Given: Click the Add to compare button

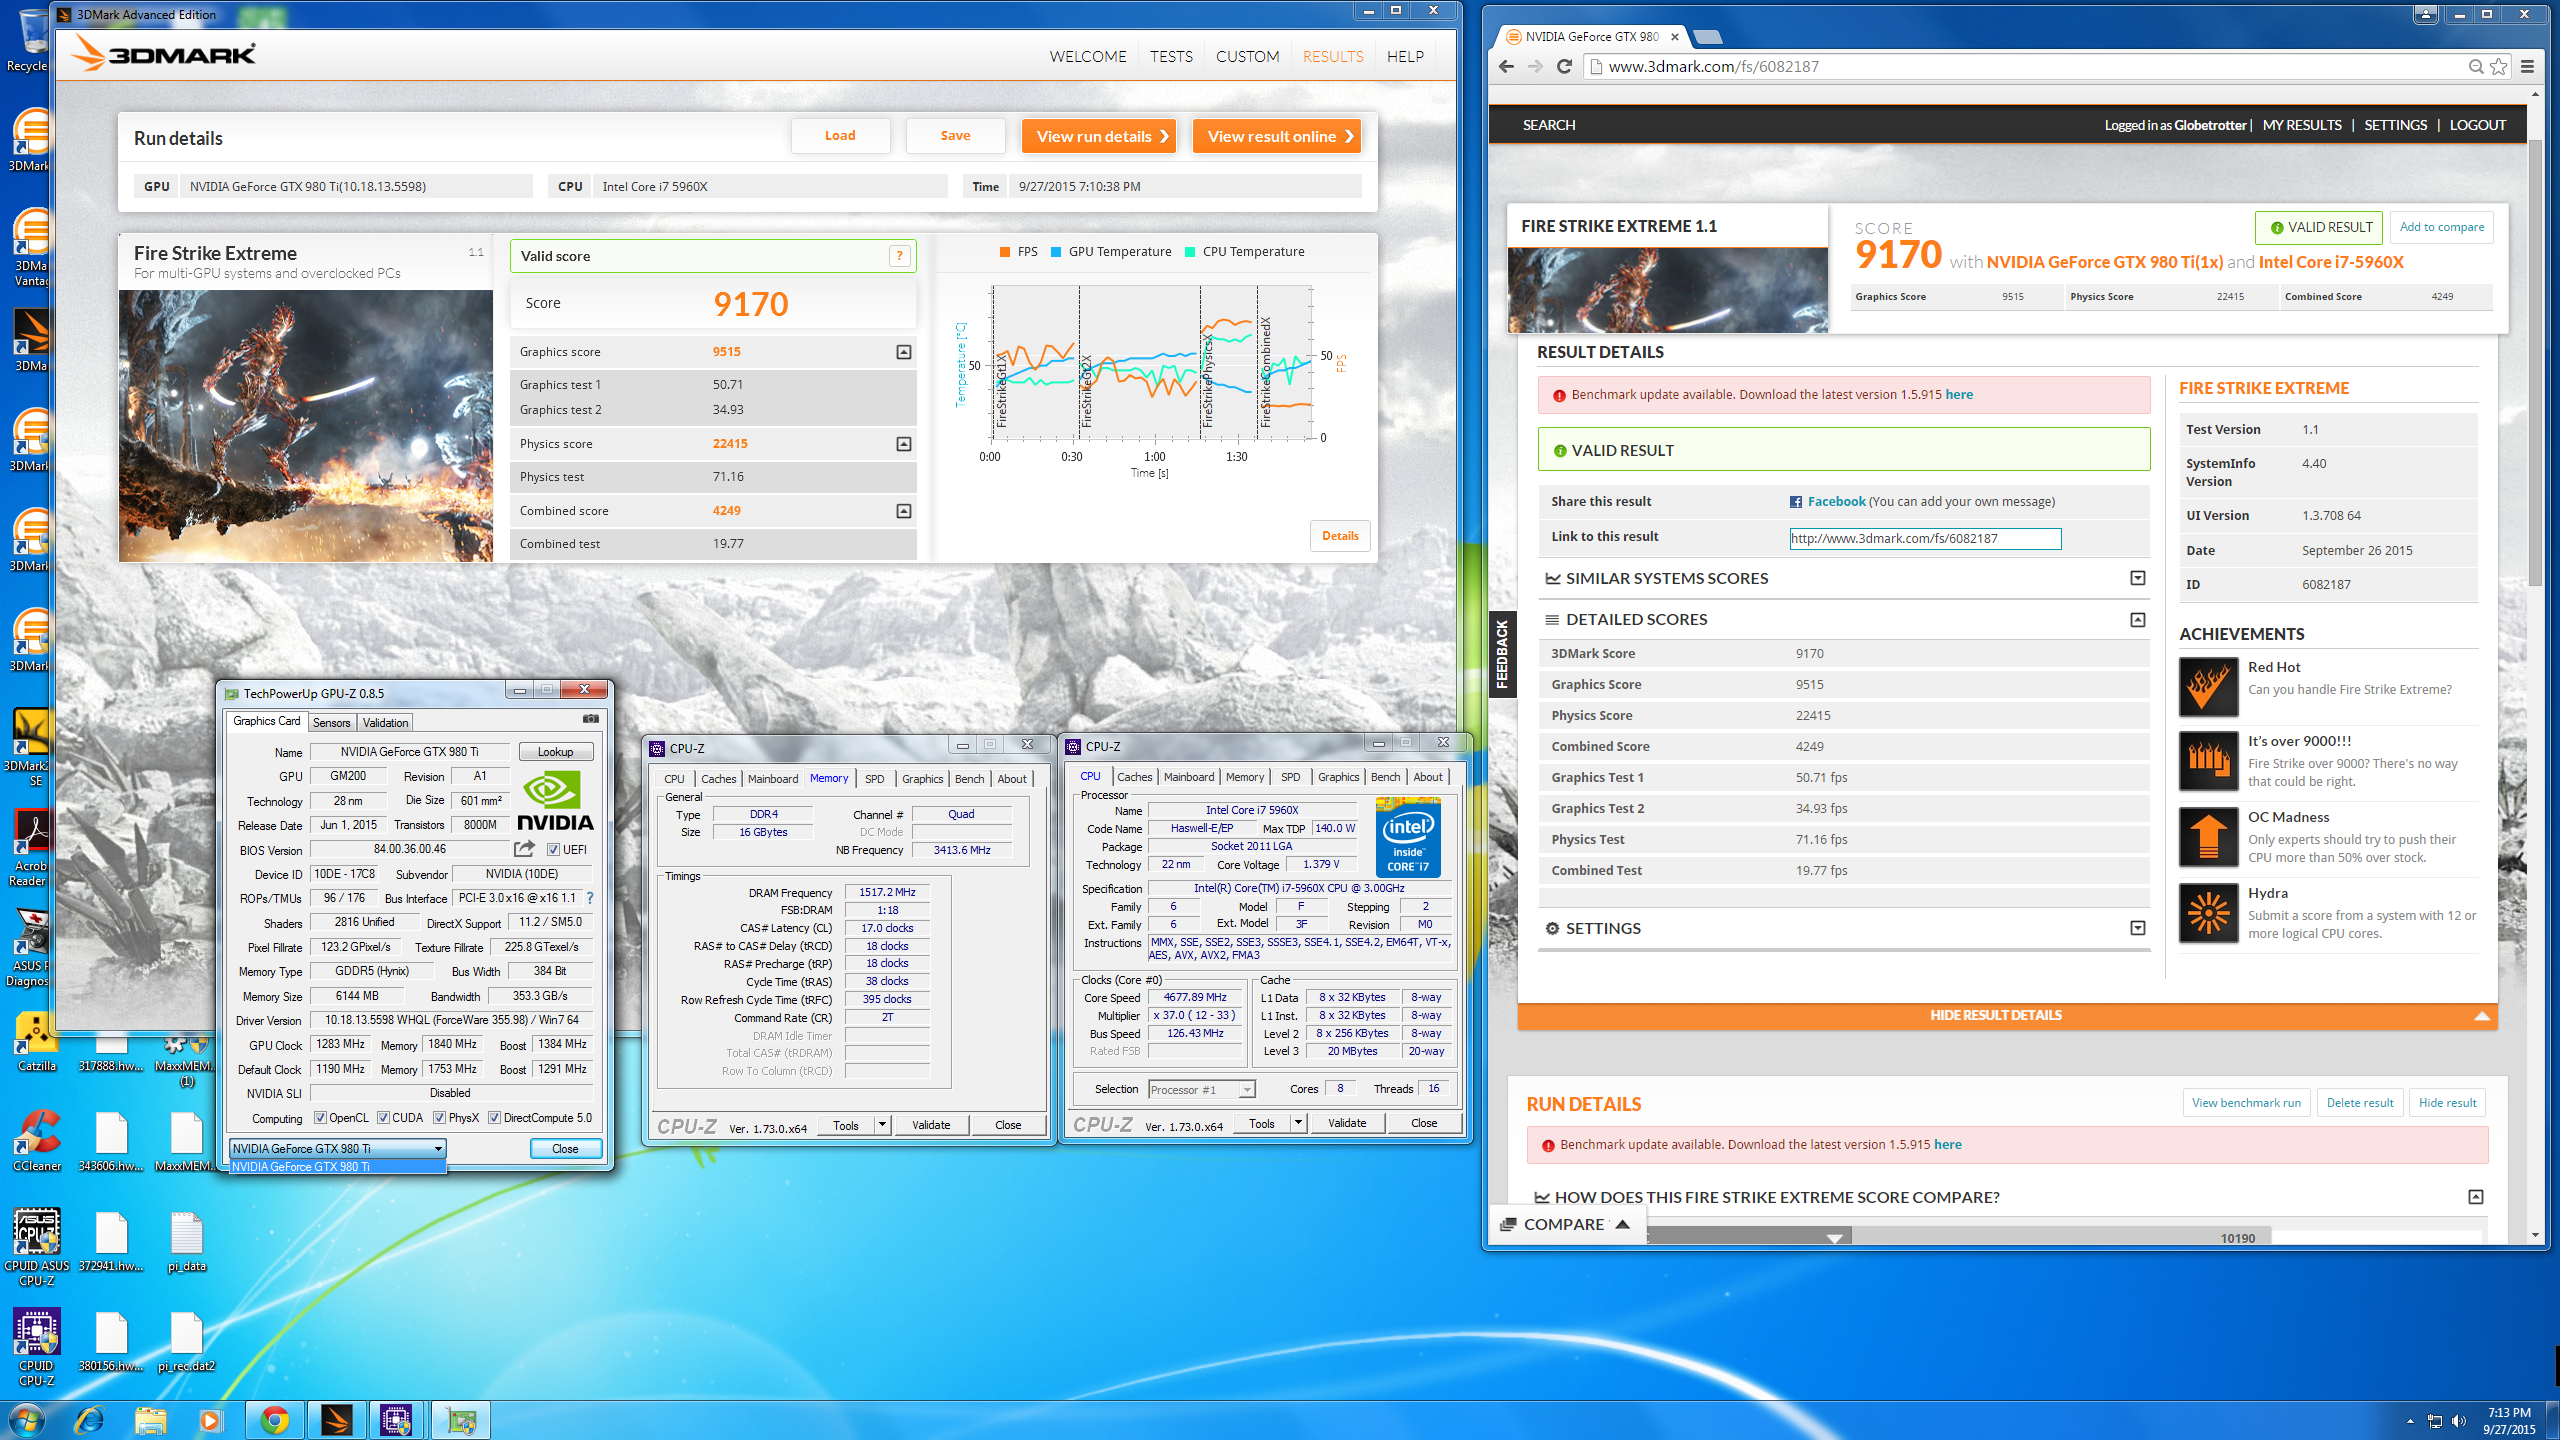Looking at the screenshot, I should (2441, 227).
